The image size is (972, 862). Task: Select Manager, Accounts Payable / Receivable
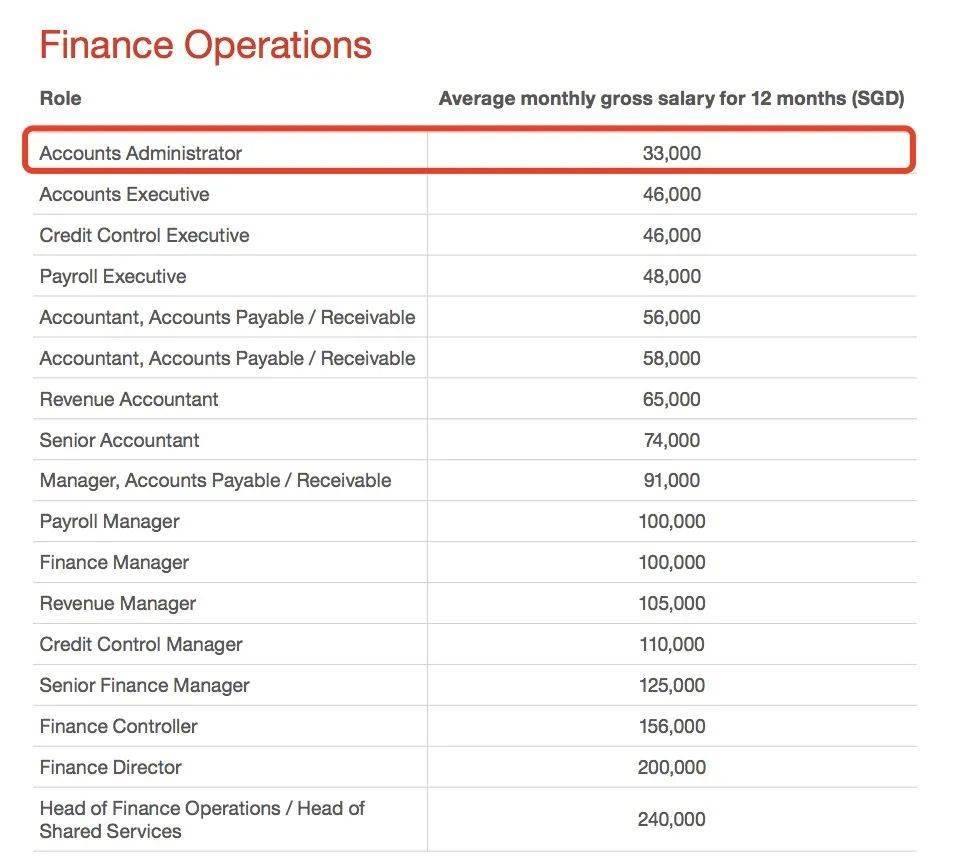[215, 481]
